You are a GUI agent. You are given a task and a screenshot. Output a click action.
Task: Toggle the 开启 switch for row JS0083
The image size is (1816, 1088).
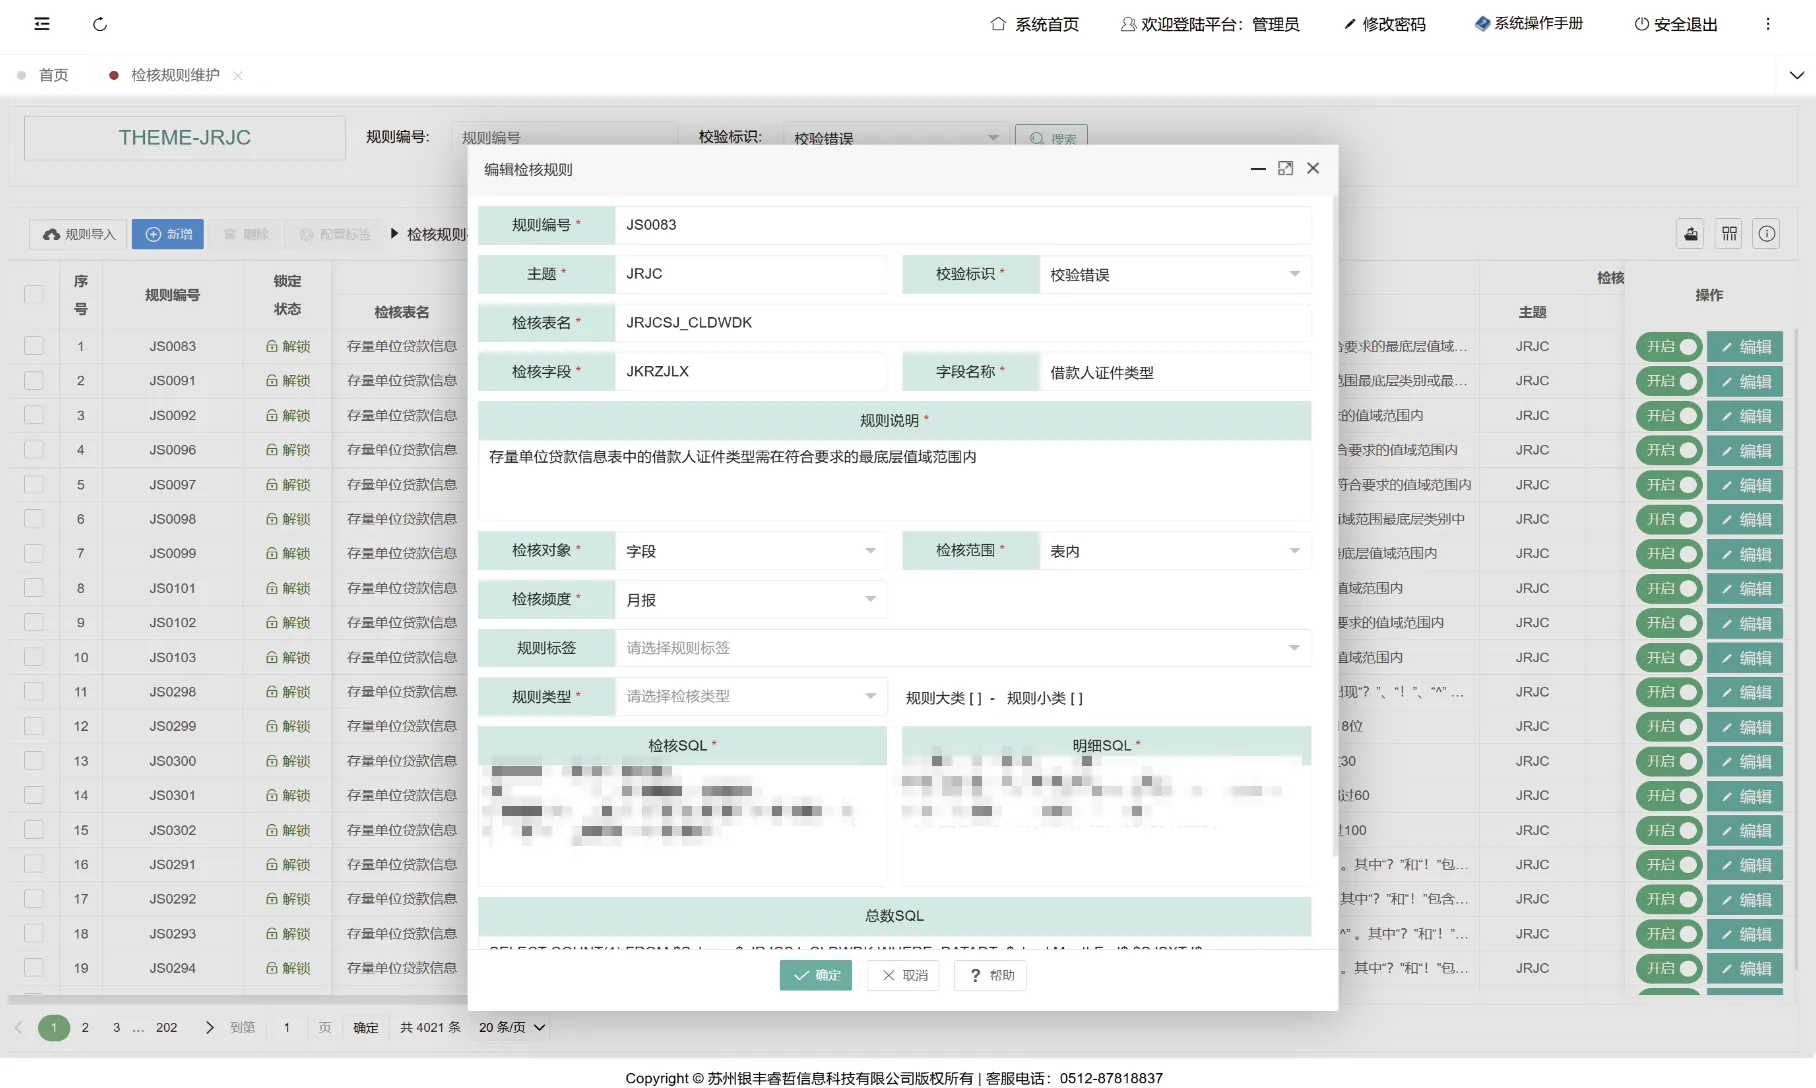1668,347
